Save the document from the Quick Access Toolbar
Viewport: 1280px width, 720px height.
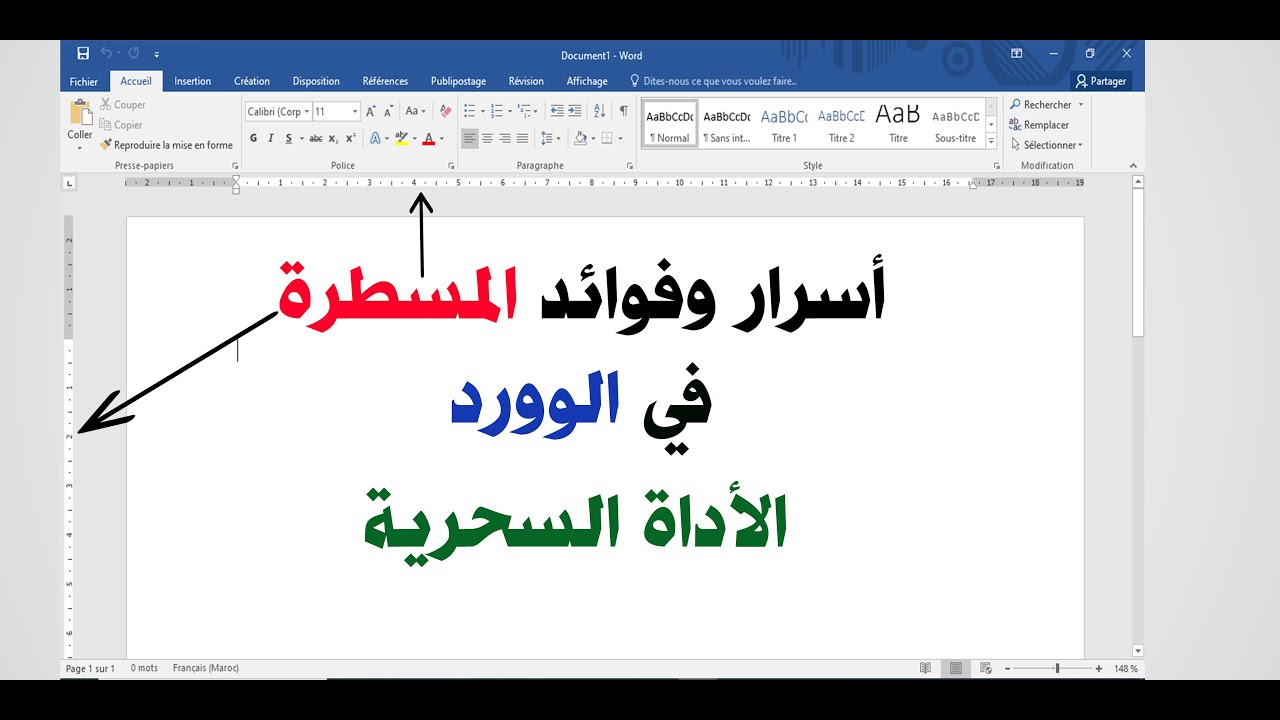coord(83,54)
